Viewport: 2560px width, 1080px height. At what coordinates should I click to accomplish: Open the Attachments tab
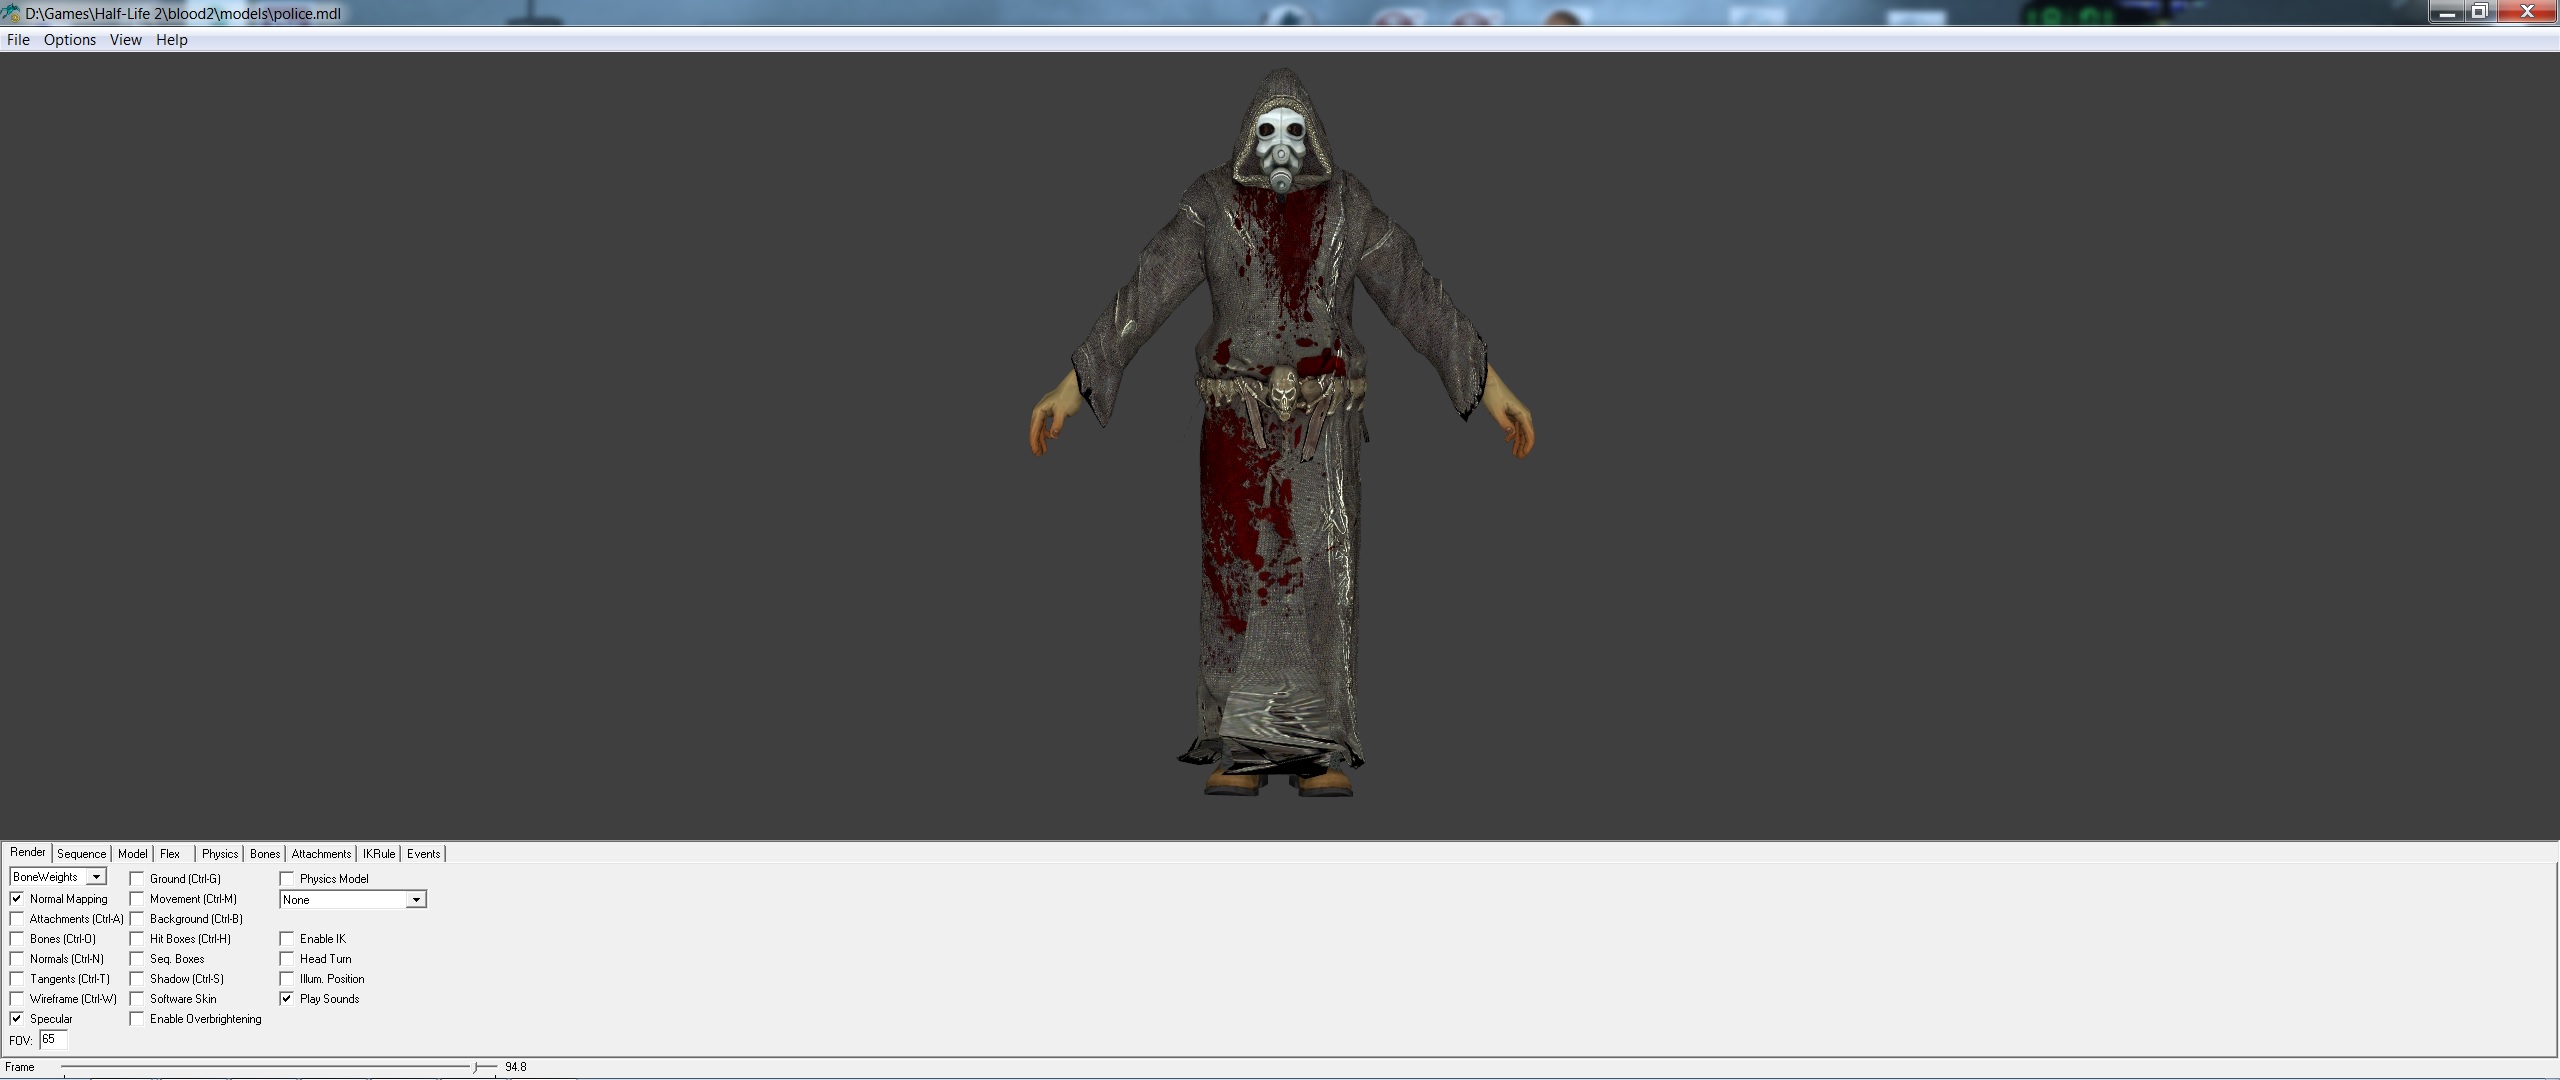click(x=321, y=854)
